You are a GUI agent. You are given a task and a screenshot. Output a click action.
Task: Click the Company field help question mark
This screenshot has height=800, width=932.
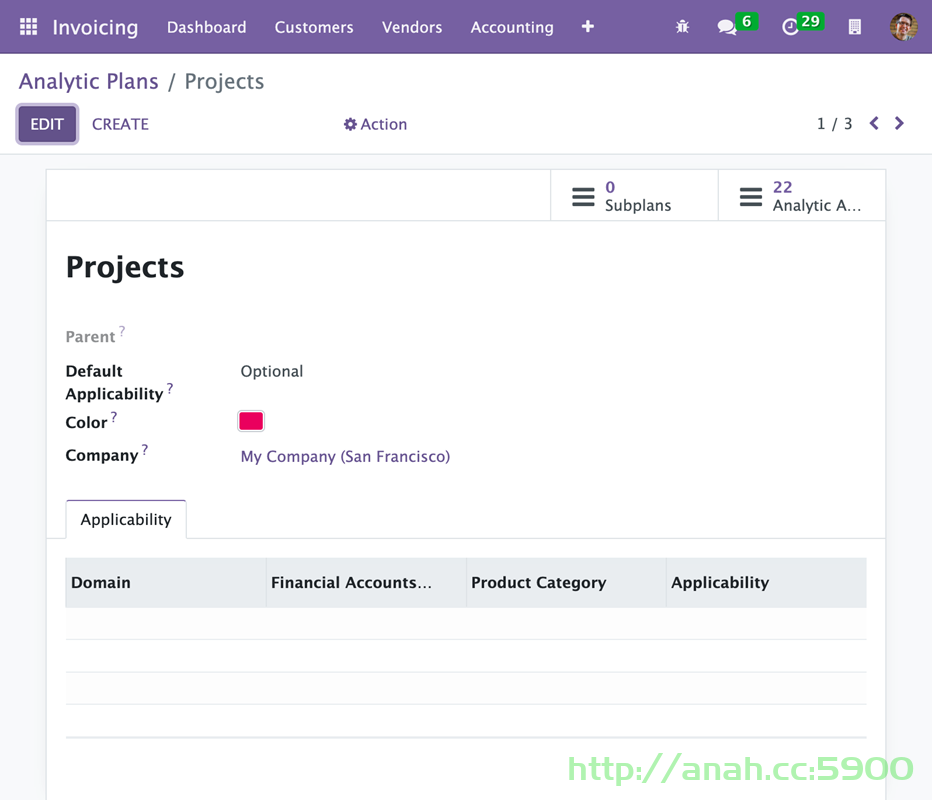pyautogui.click(x=145, y=449)
